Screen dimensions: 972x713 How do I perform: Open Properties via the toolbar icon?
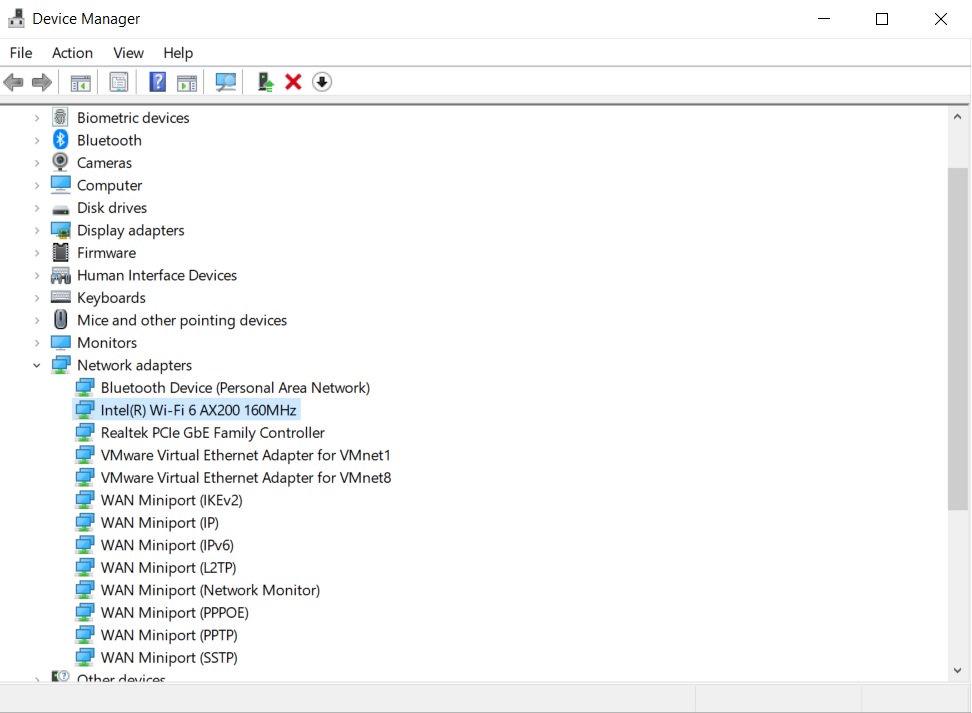pyautogui.click(x=119, y=82)
